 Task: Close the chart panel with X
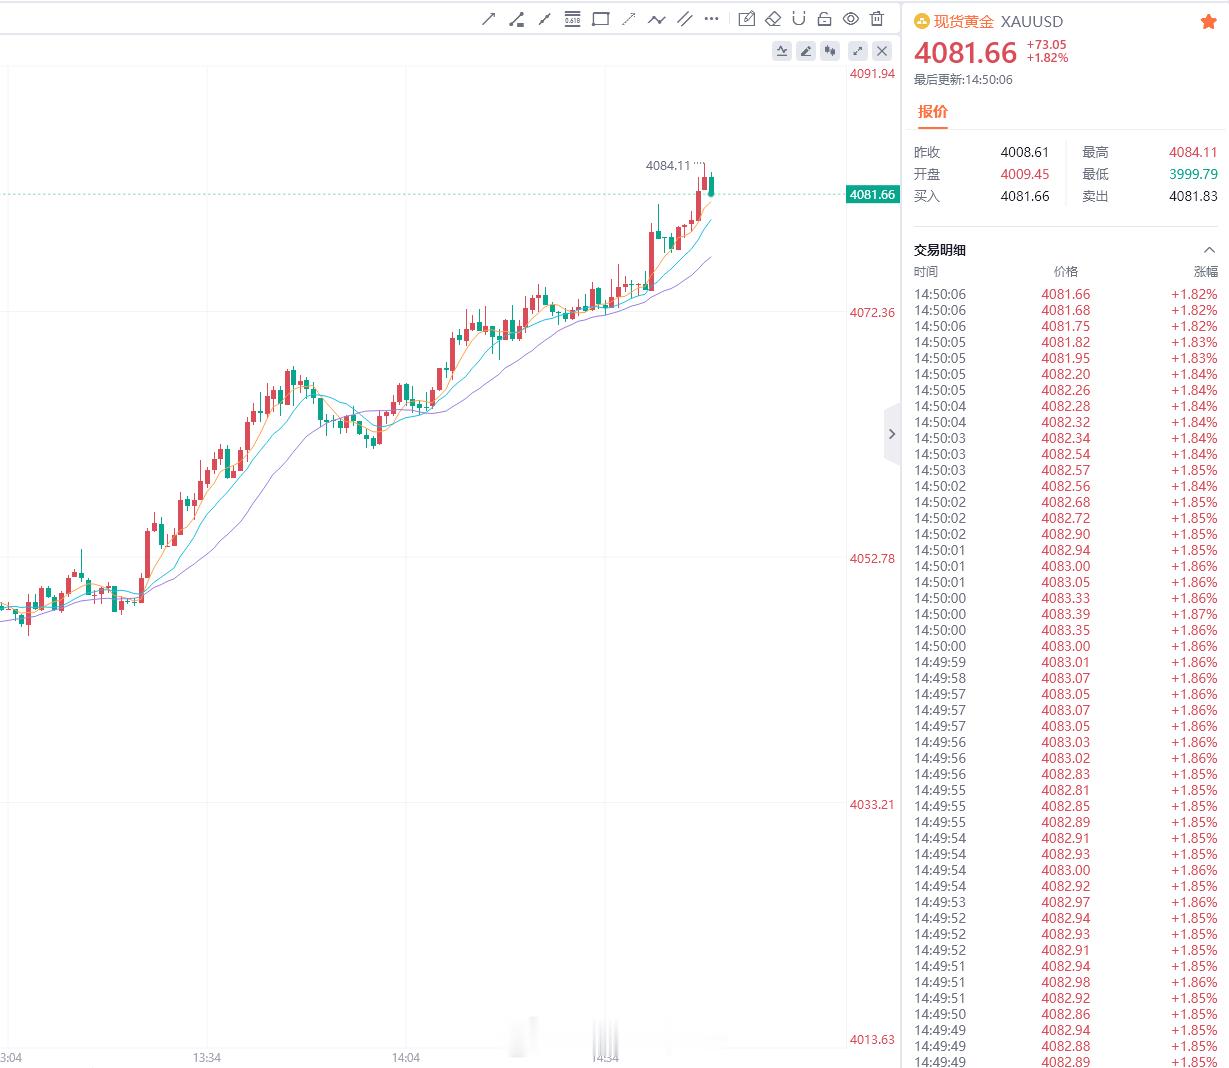882,51
